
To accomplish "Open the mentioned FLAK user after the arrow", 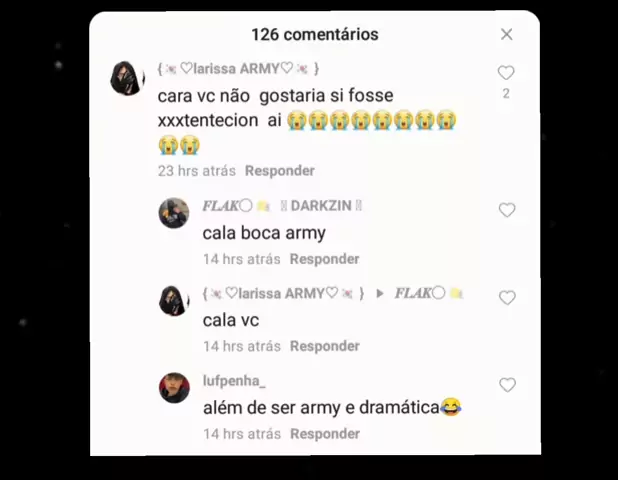I will pos(428,294).
